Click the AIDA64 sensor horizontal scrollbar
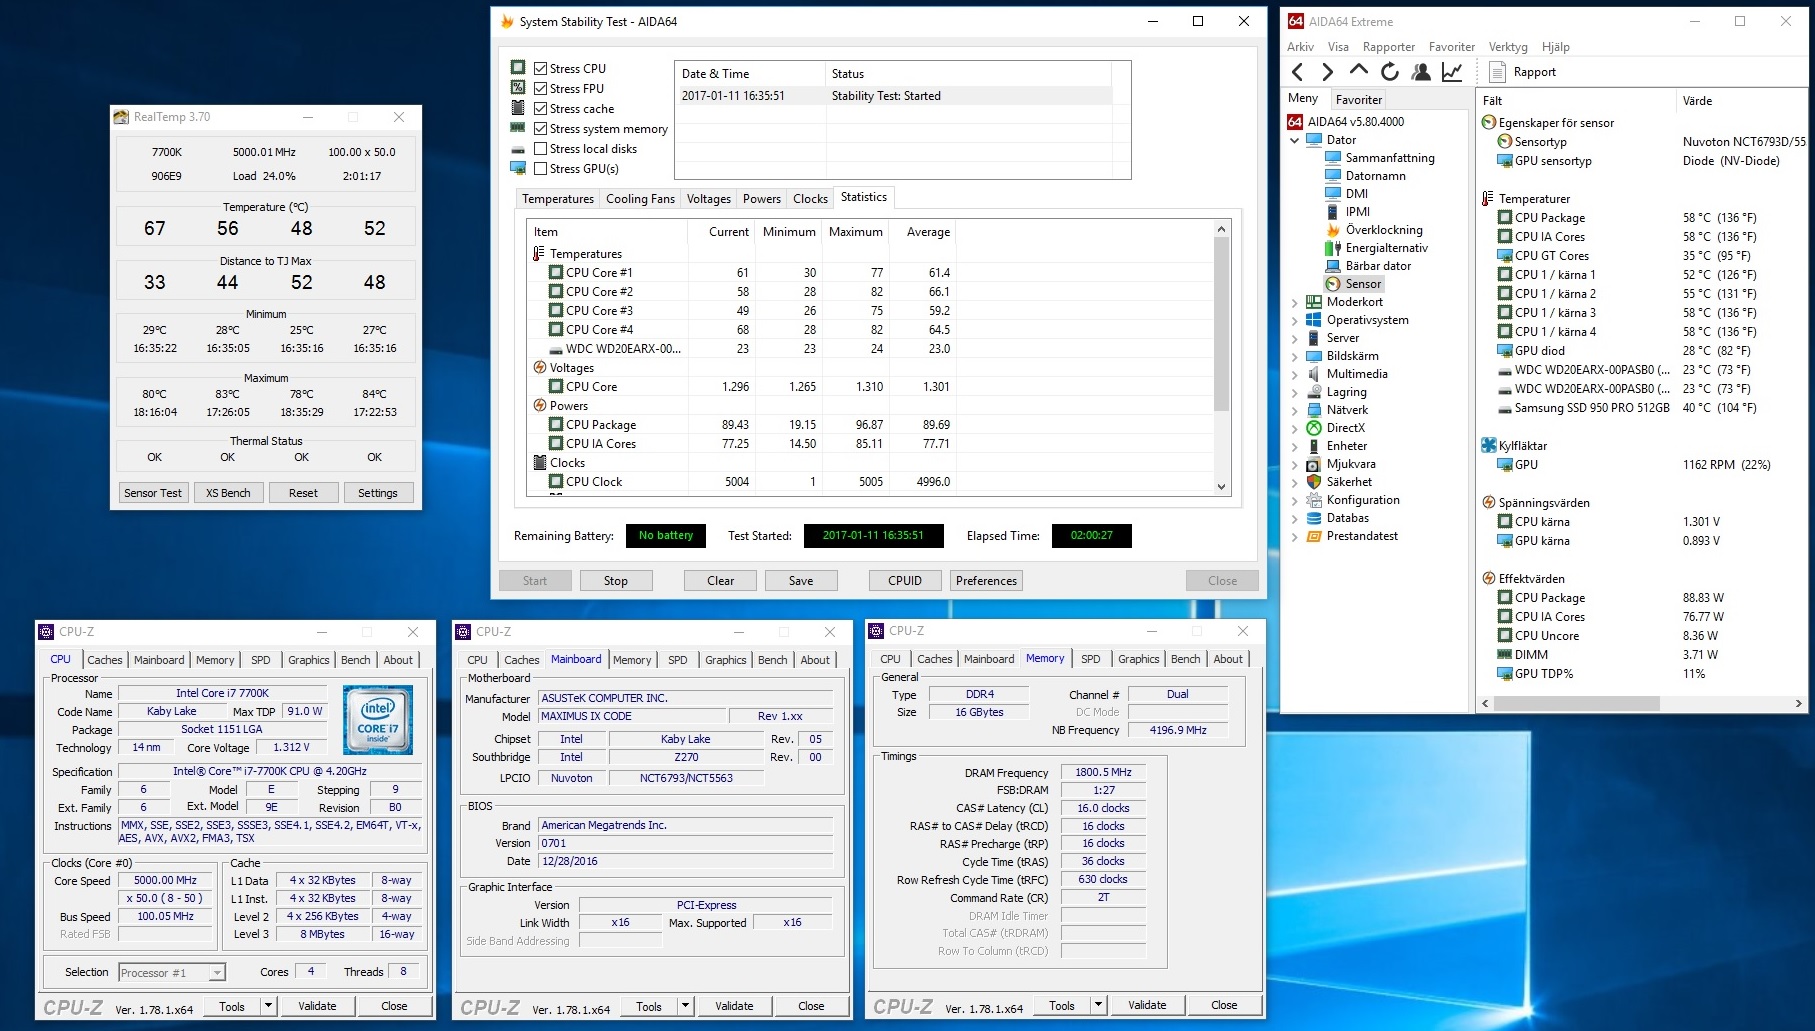Image resolution: width=1815 pixels, height=1031 pixels. coord(1576,703)
